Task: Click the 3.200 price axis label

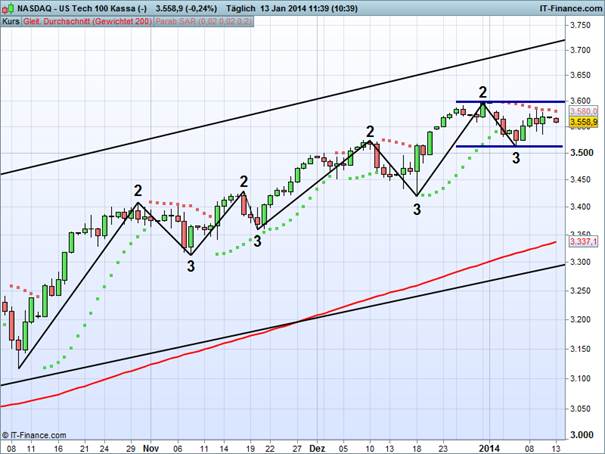Action: 580,320
